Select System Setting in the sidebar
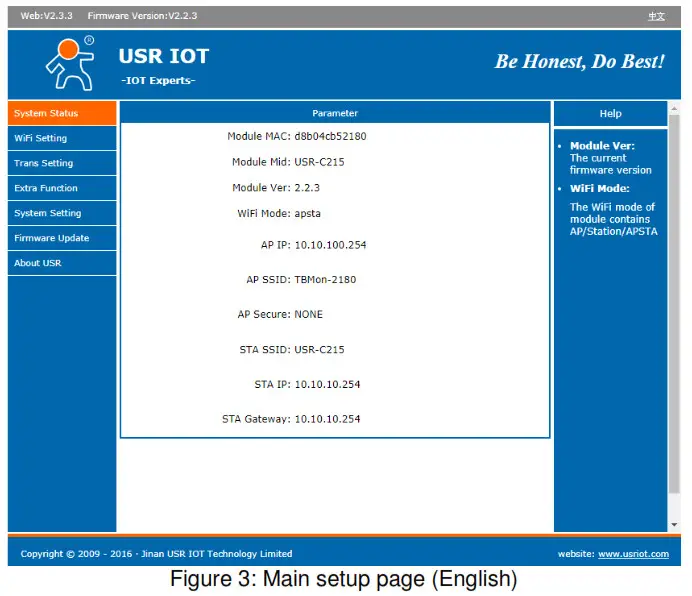 (x=62, y=213)
